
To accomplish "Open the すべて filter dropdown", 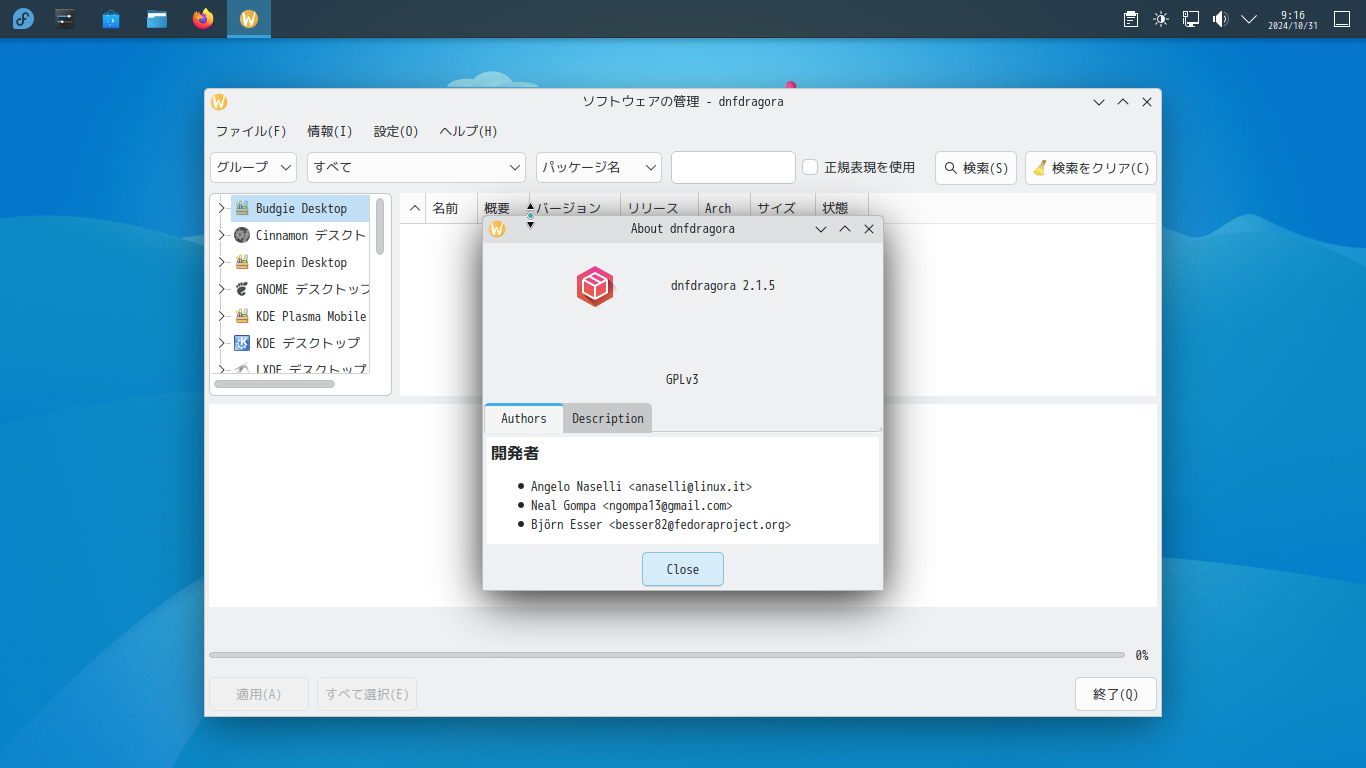I will [417, 168].
